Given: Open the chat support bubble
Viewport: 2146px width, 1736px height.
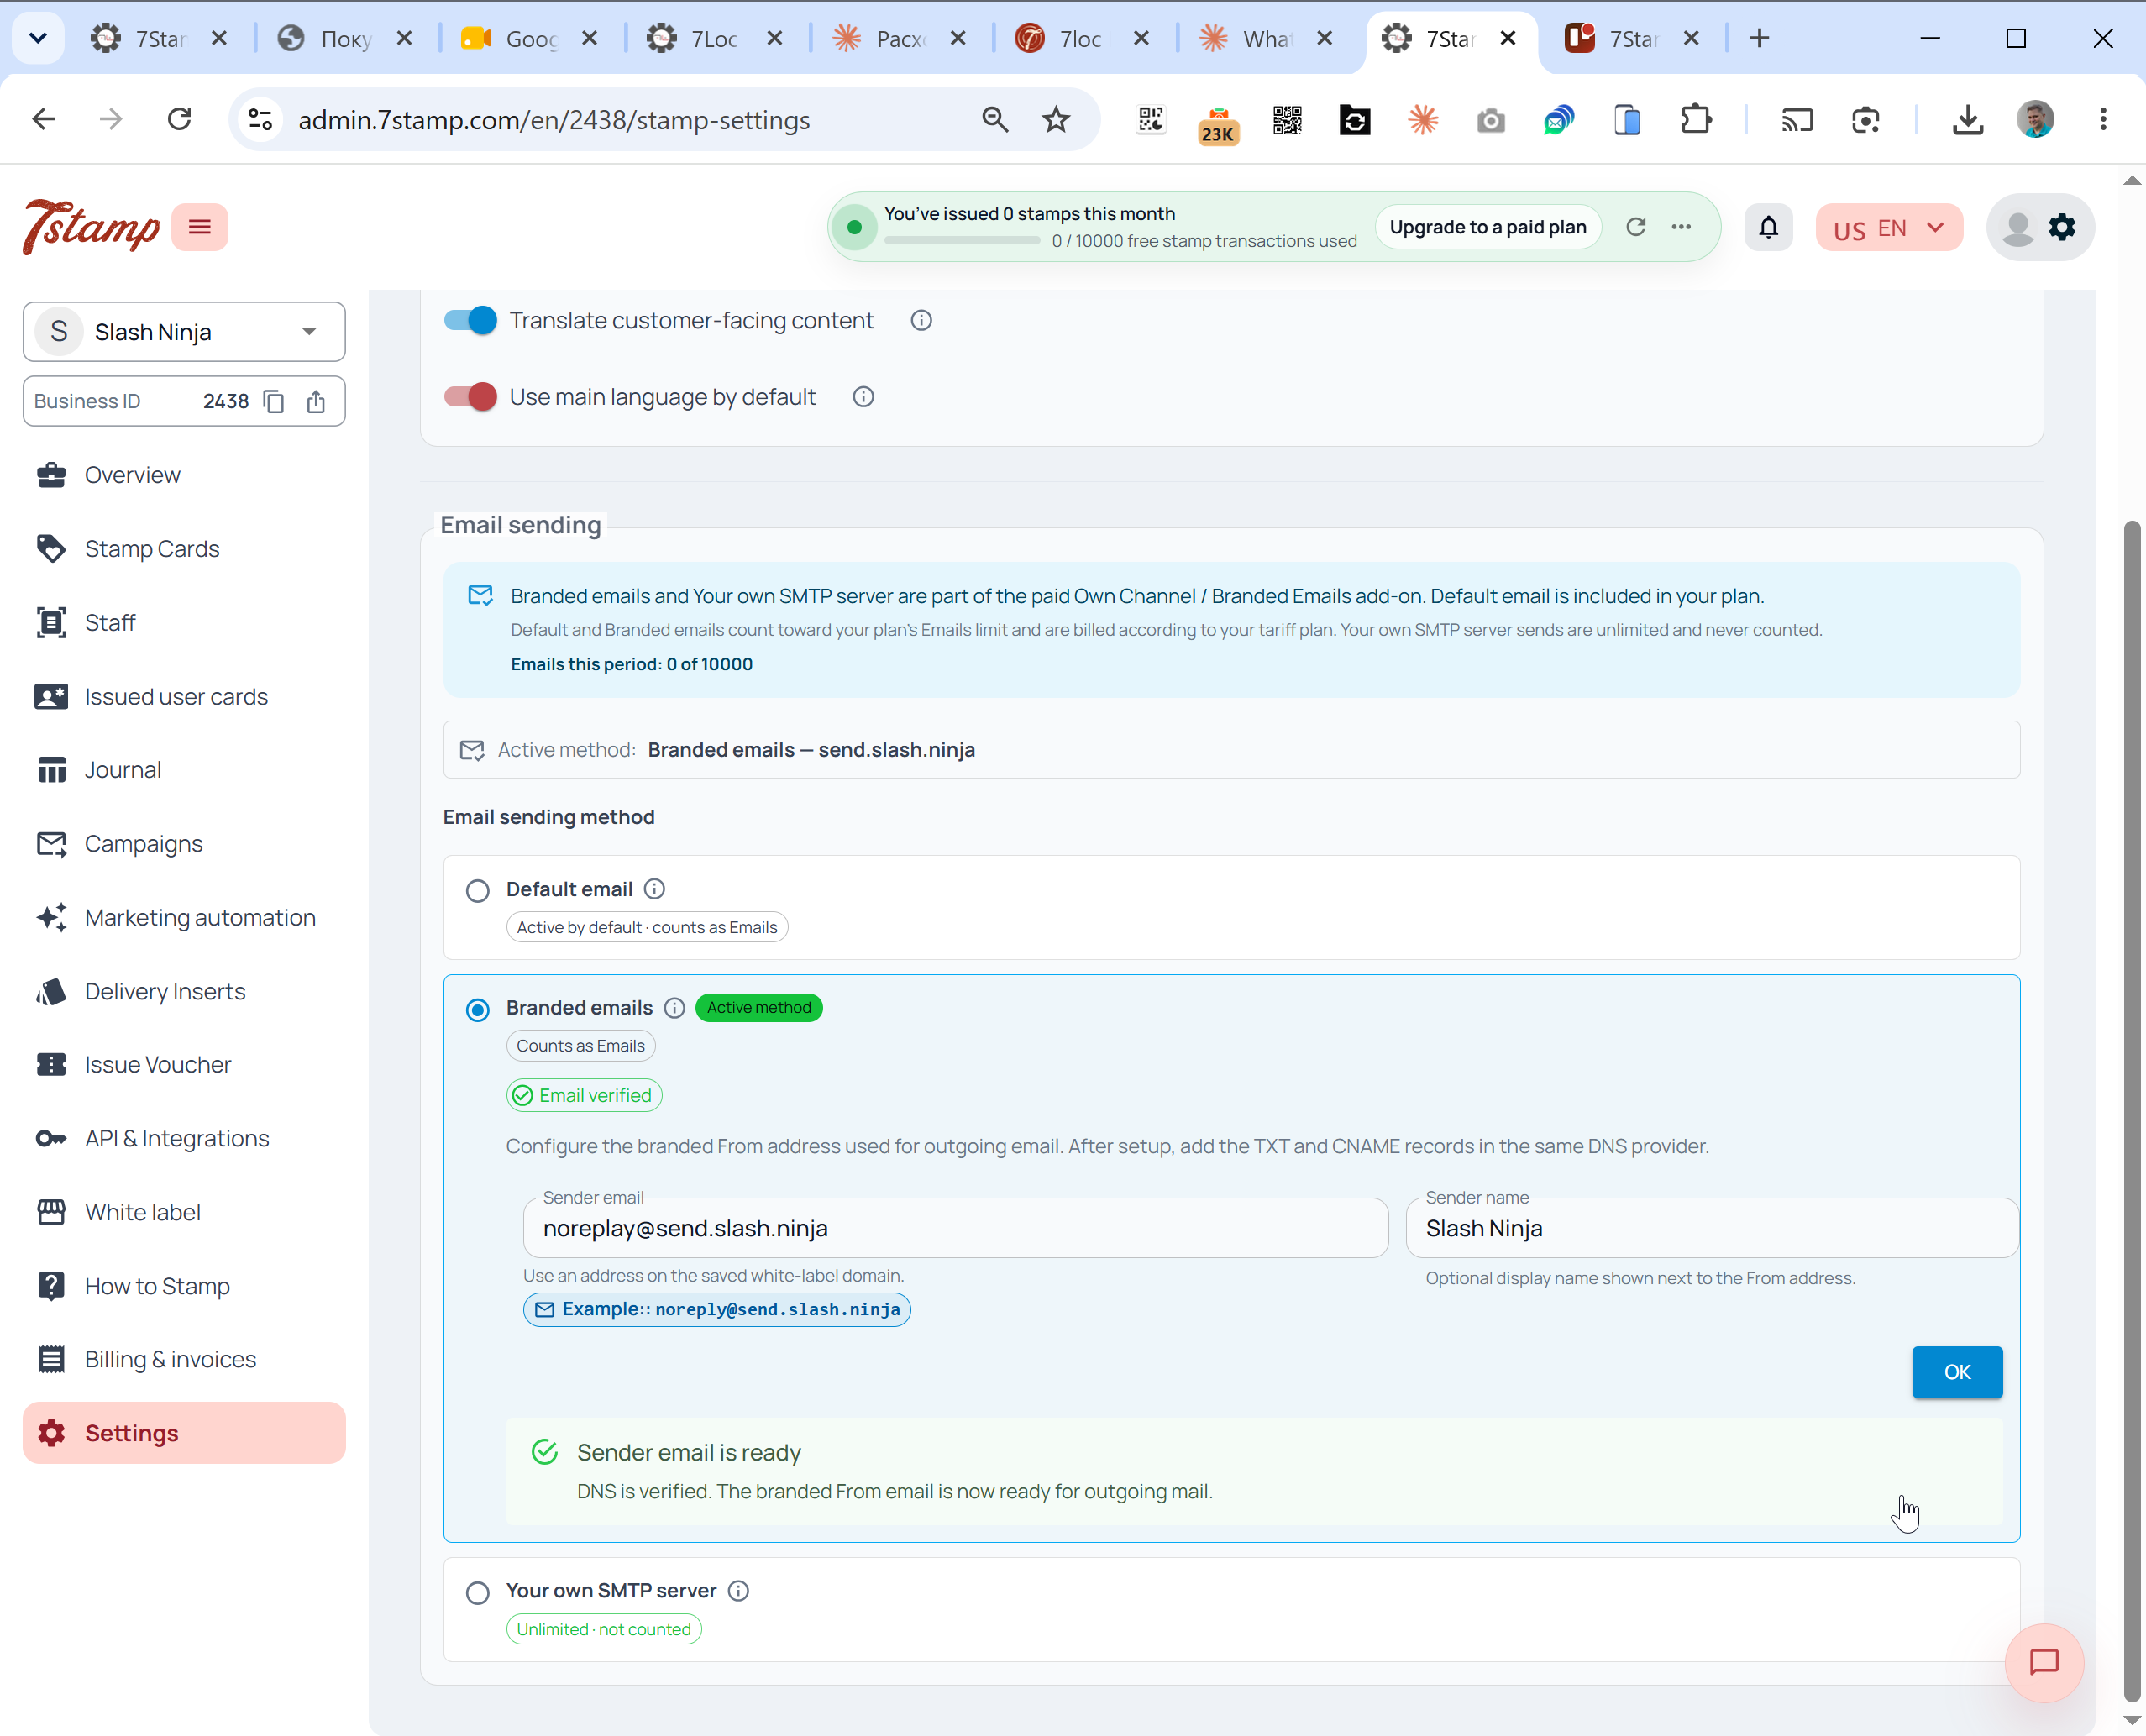Looking at the screenshot, I should tap(2044, 1662).
